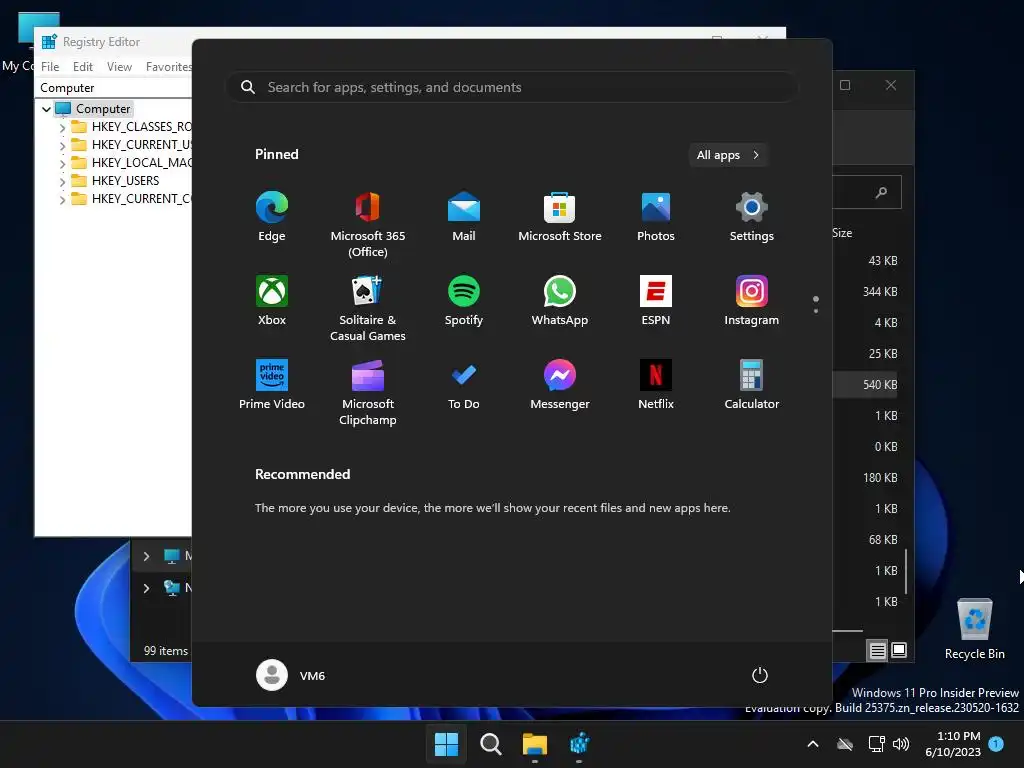Viewport: 1024px width, 768px height.
Task: Sort by Size column in File Explorer
Action: (x=842, y=233)
